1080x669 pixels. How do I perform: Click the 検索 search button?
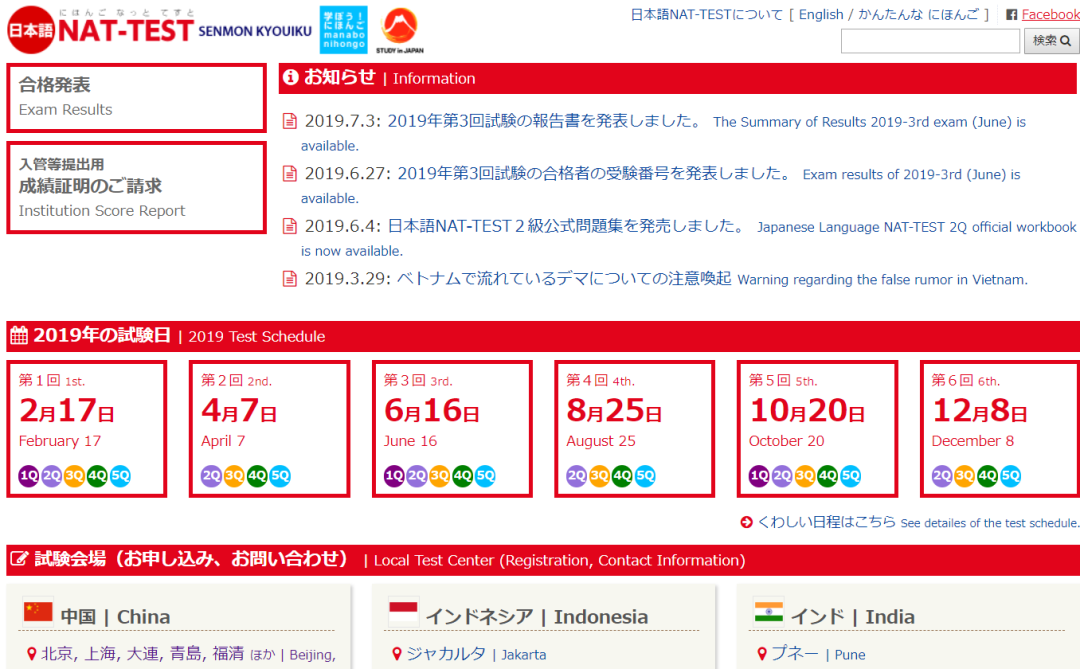coord(1051,41)
